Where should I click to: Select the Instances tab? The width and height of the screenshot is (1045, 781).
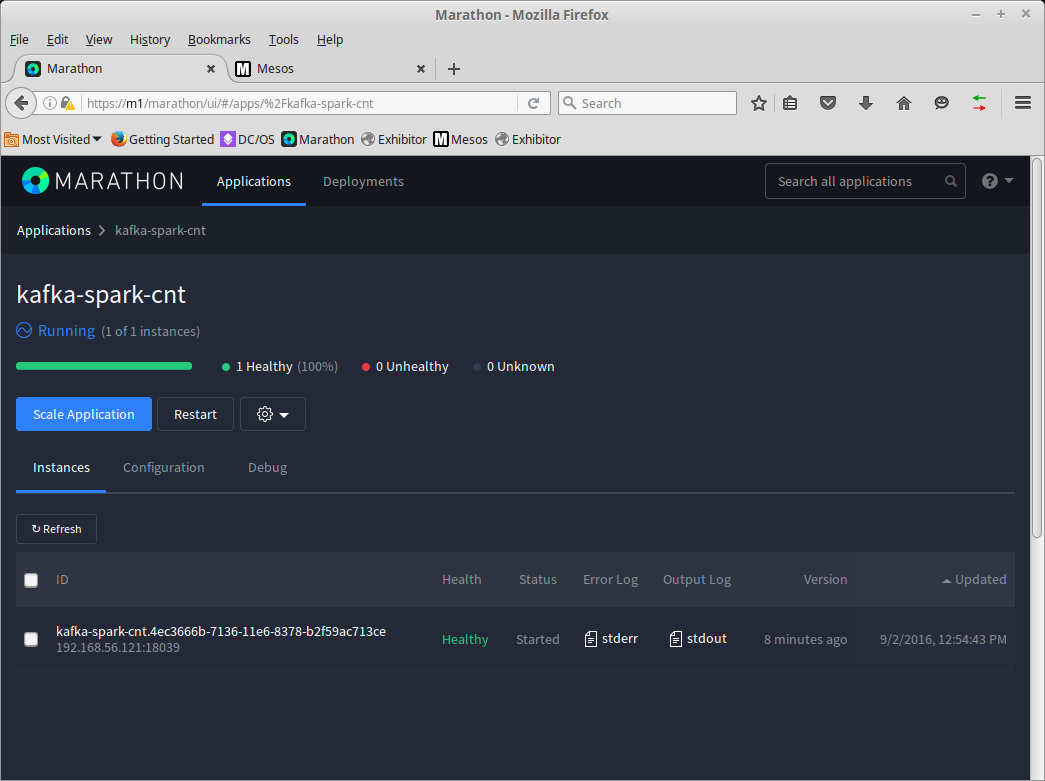61,468
